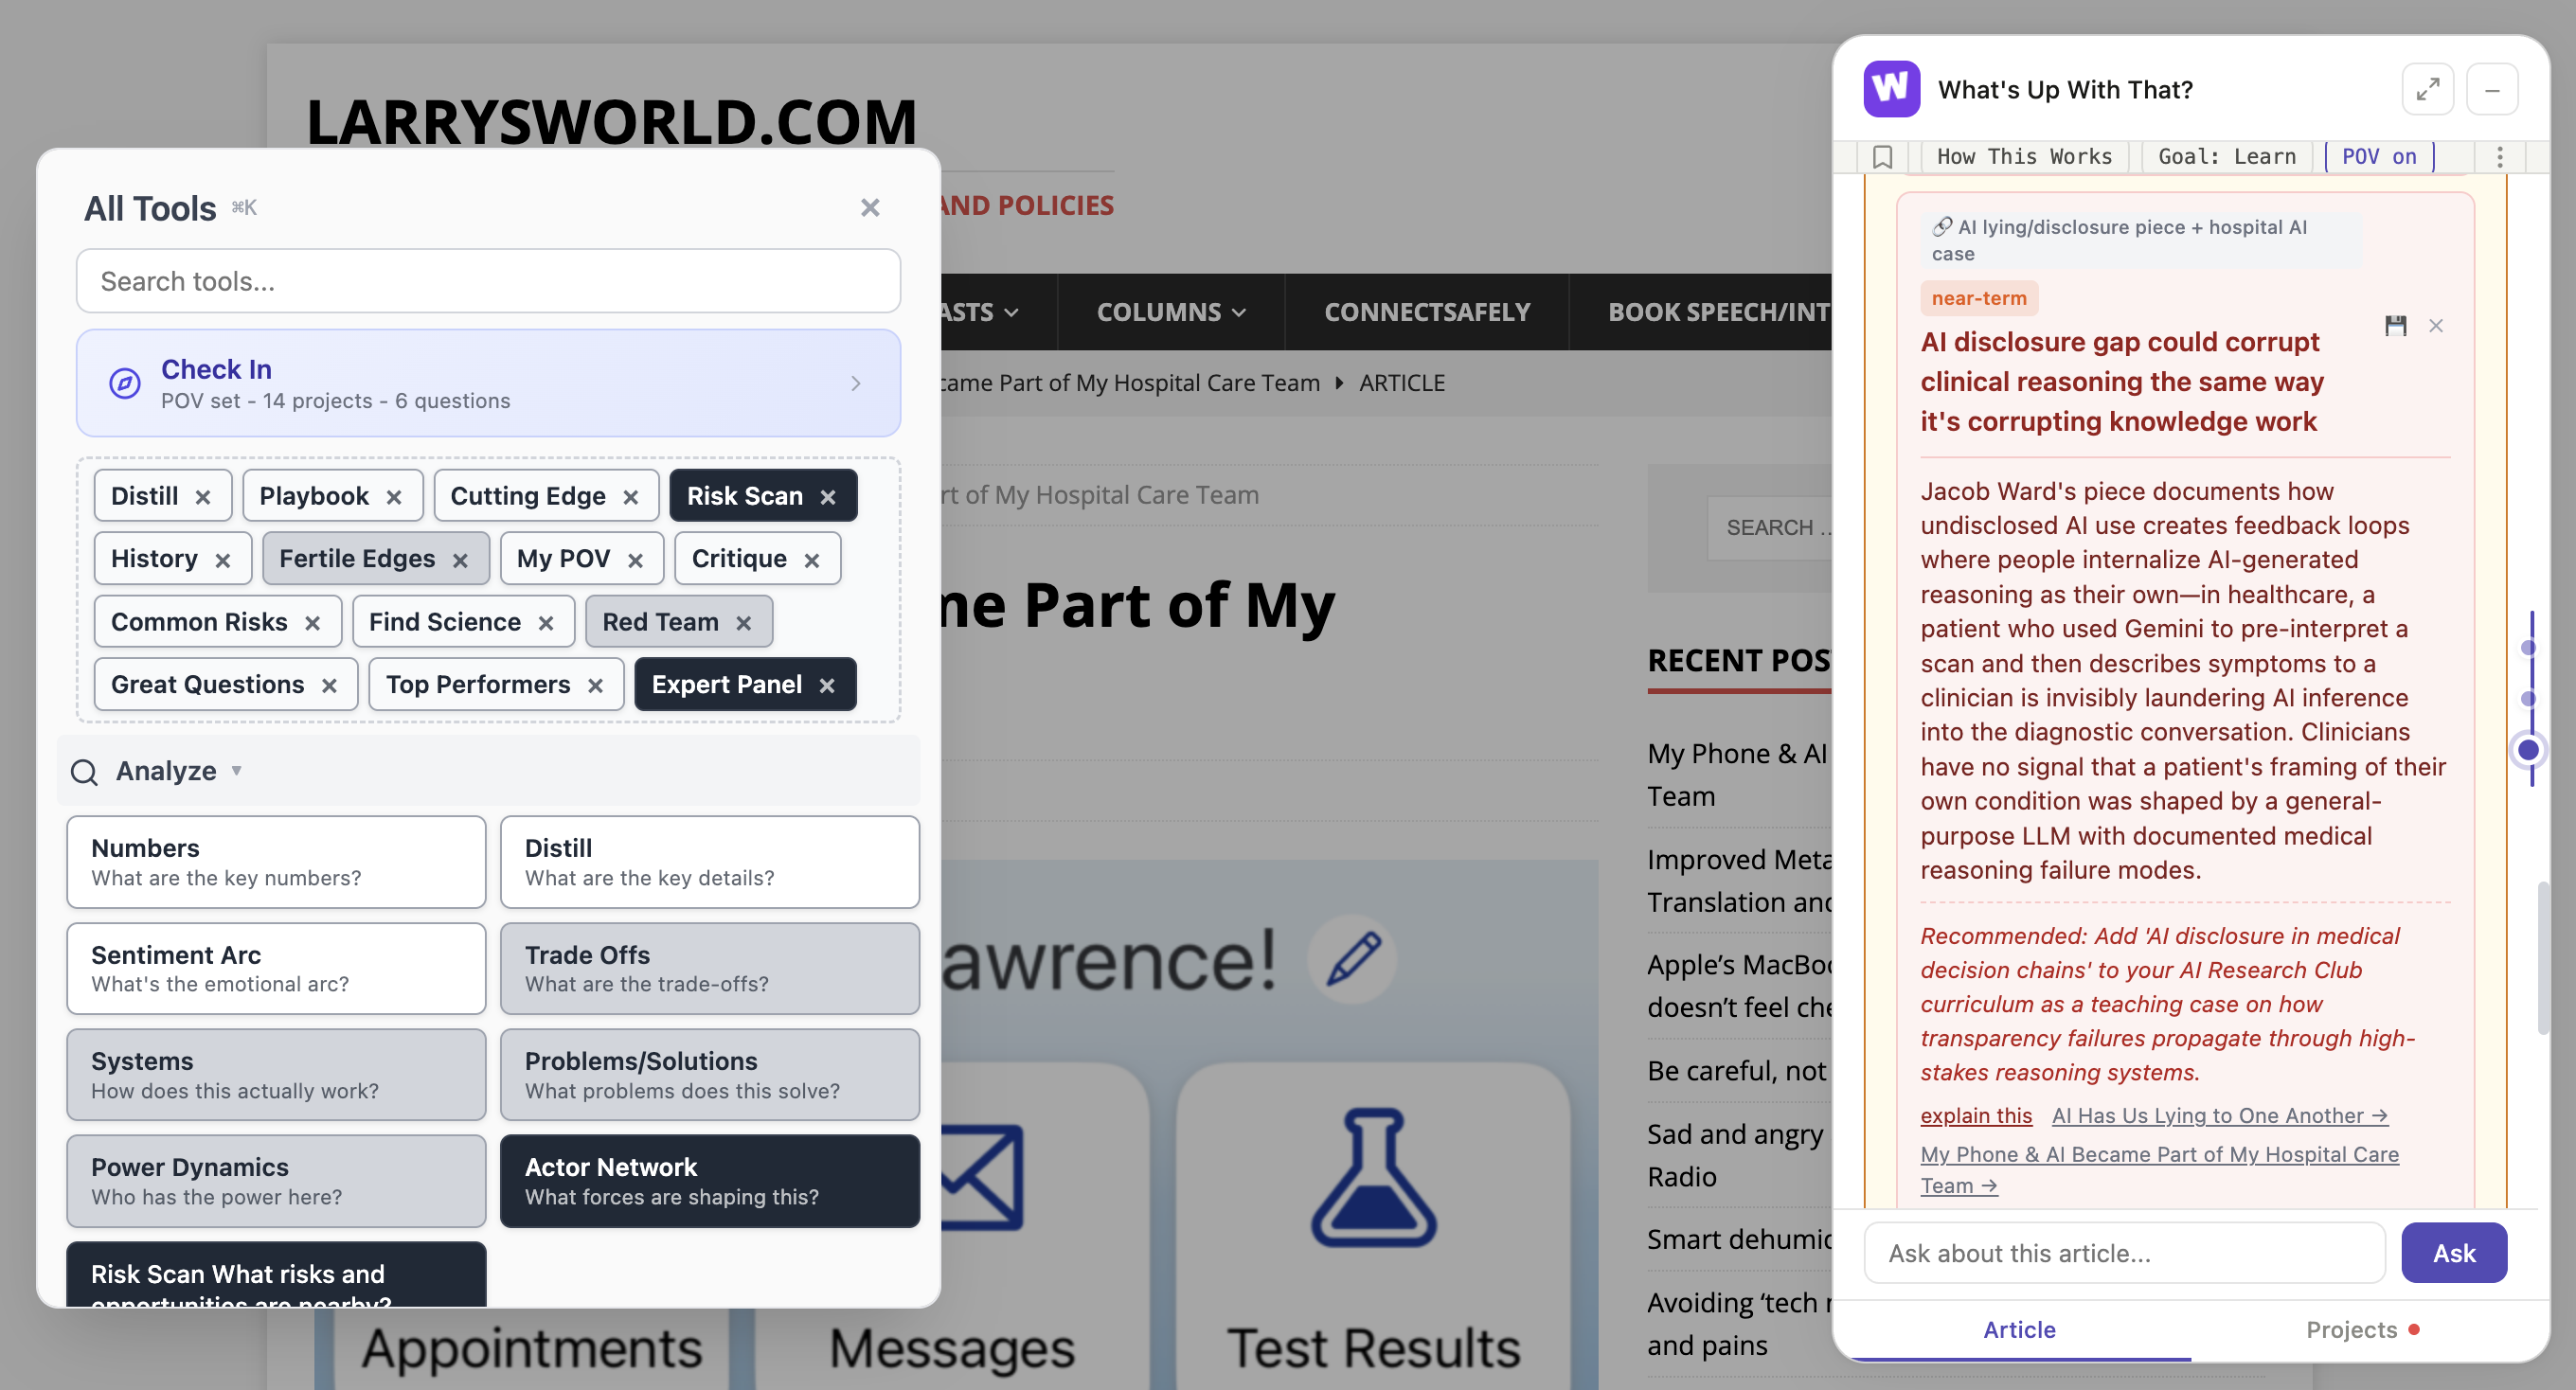2576x1390 pixels.
Task: Click the Test Results flask icon
Action: 1373,1177
